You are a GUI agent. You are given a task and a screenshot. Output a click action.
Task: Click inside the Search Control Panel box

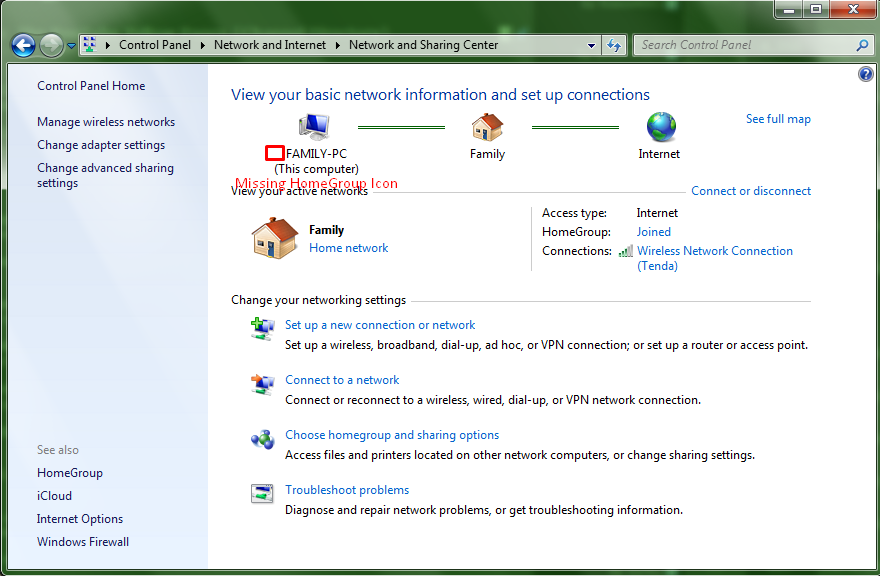(x=745, y=45)
